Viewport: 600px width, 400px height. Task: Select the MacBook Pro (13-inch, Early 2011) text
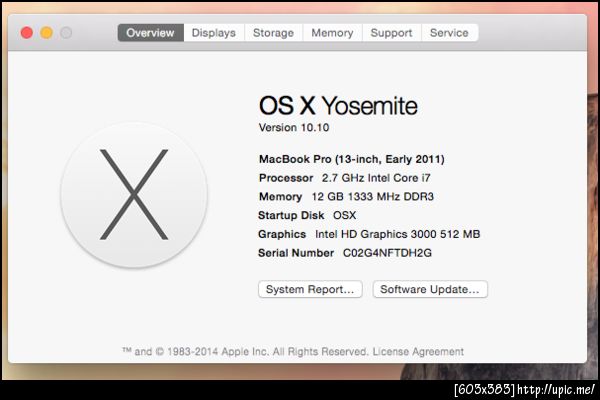tap(352, 159)
